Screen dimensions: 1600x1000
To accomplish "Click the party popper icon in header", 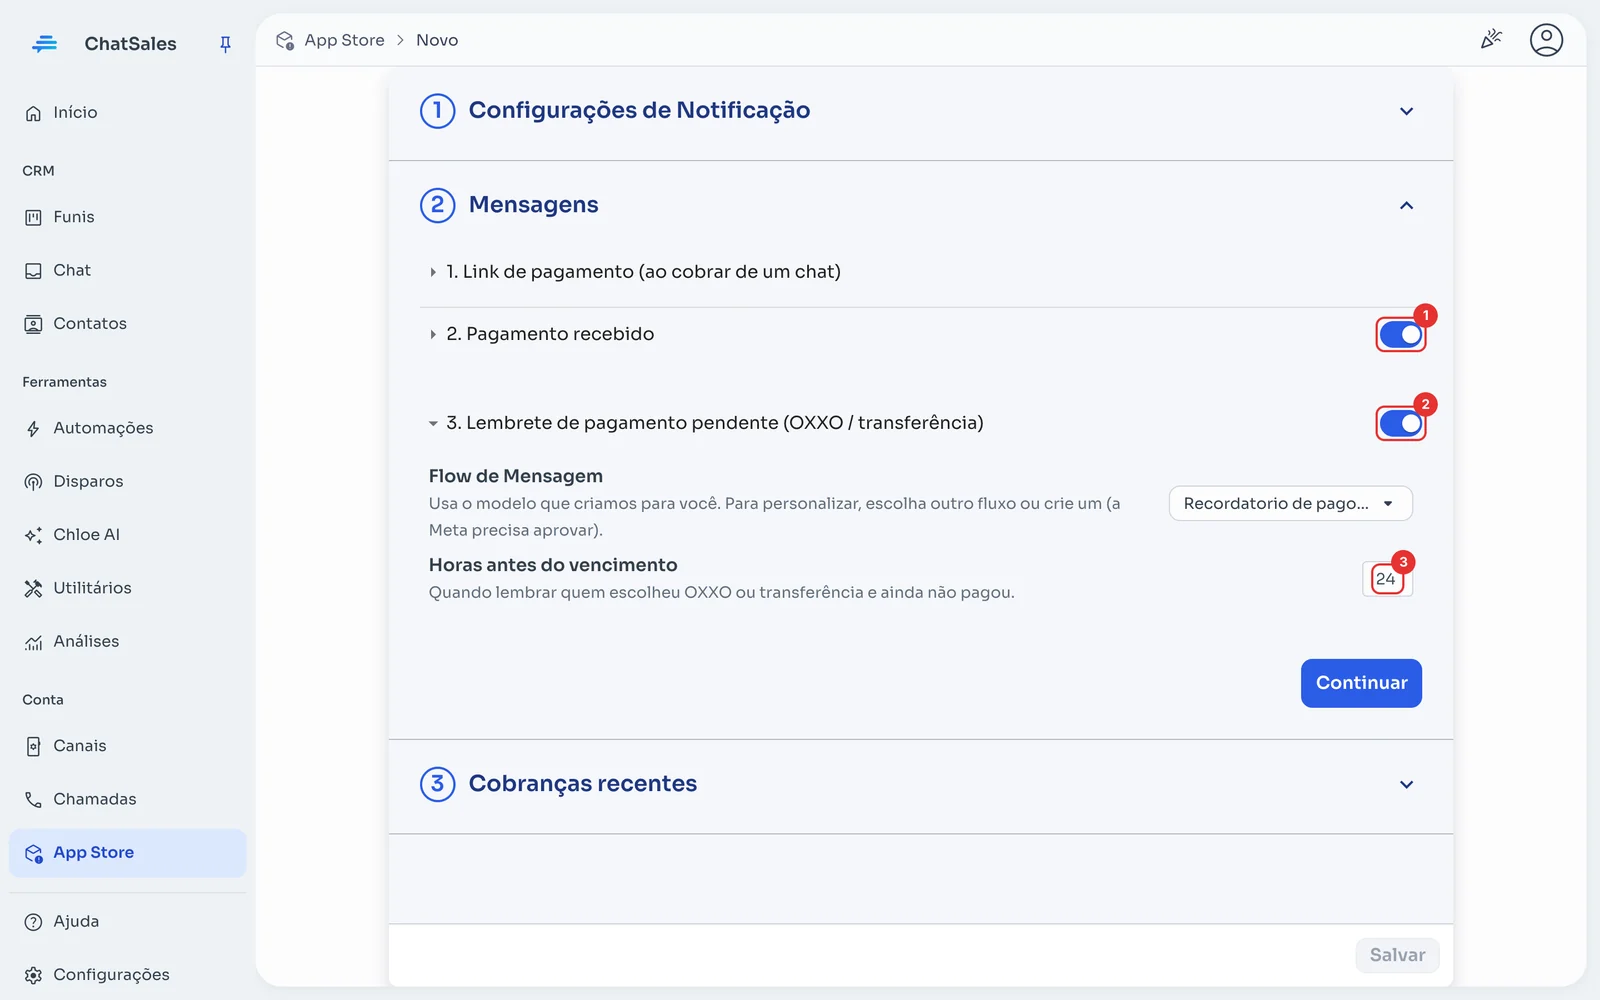I will (x=1491, y=39).
